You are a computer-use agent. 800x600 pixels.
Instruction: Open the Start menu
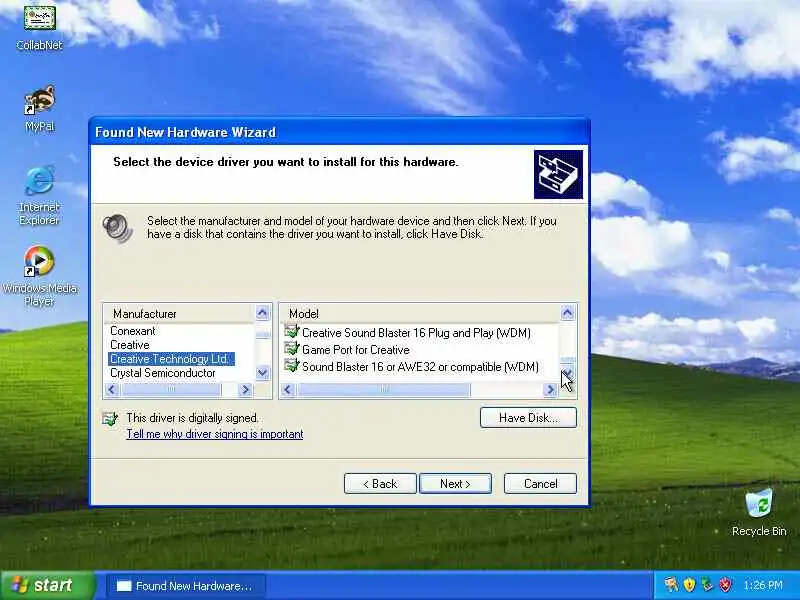(47, 585)
